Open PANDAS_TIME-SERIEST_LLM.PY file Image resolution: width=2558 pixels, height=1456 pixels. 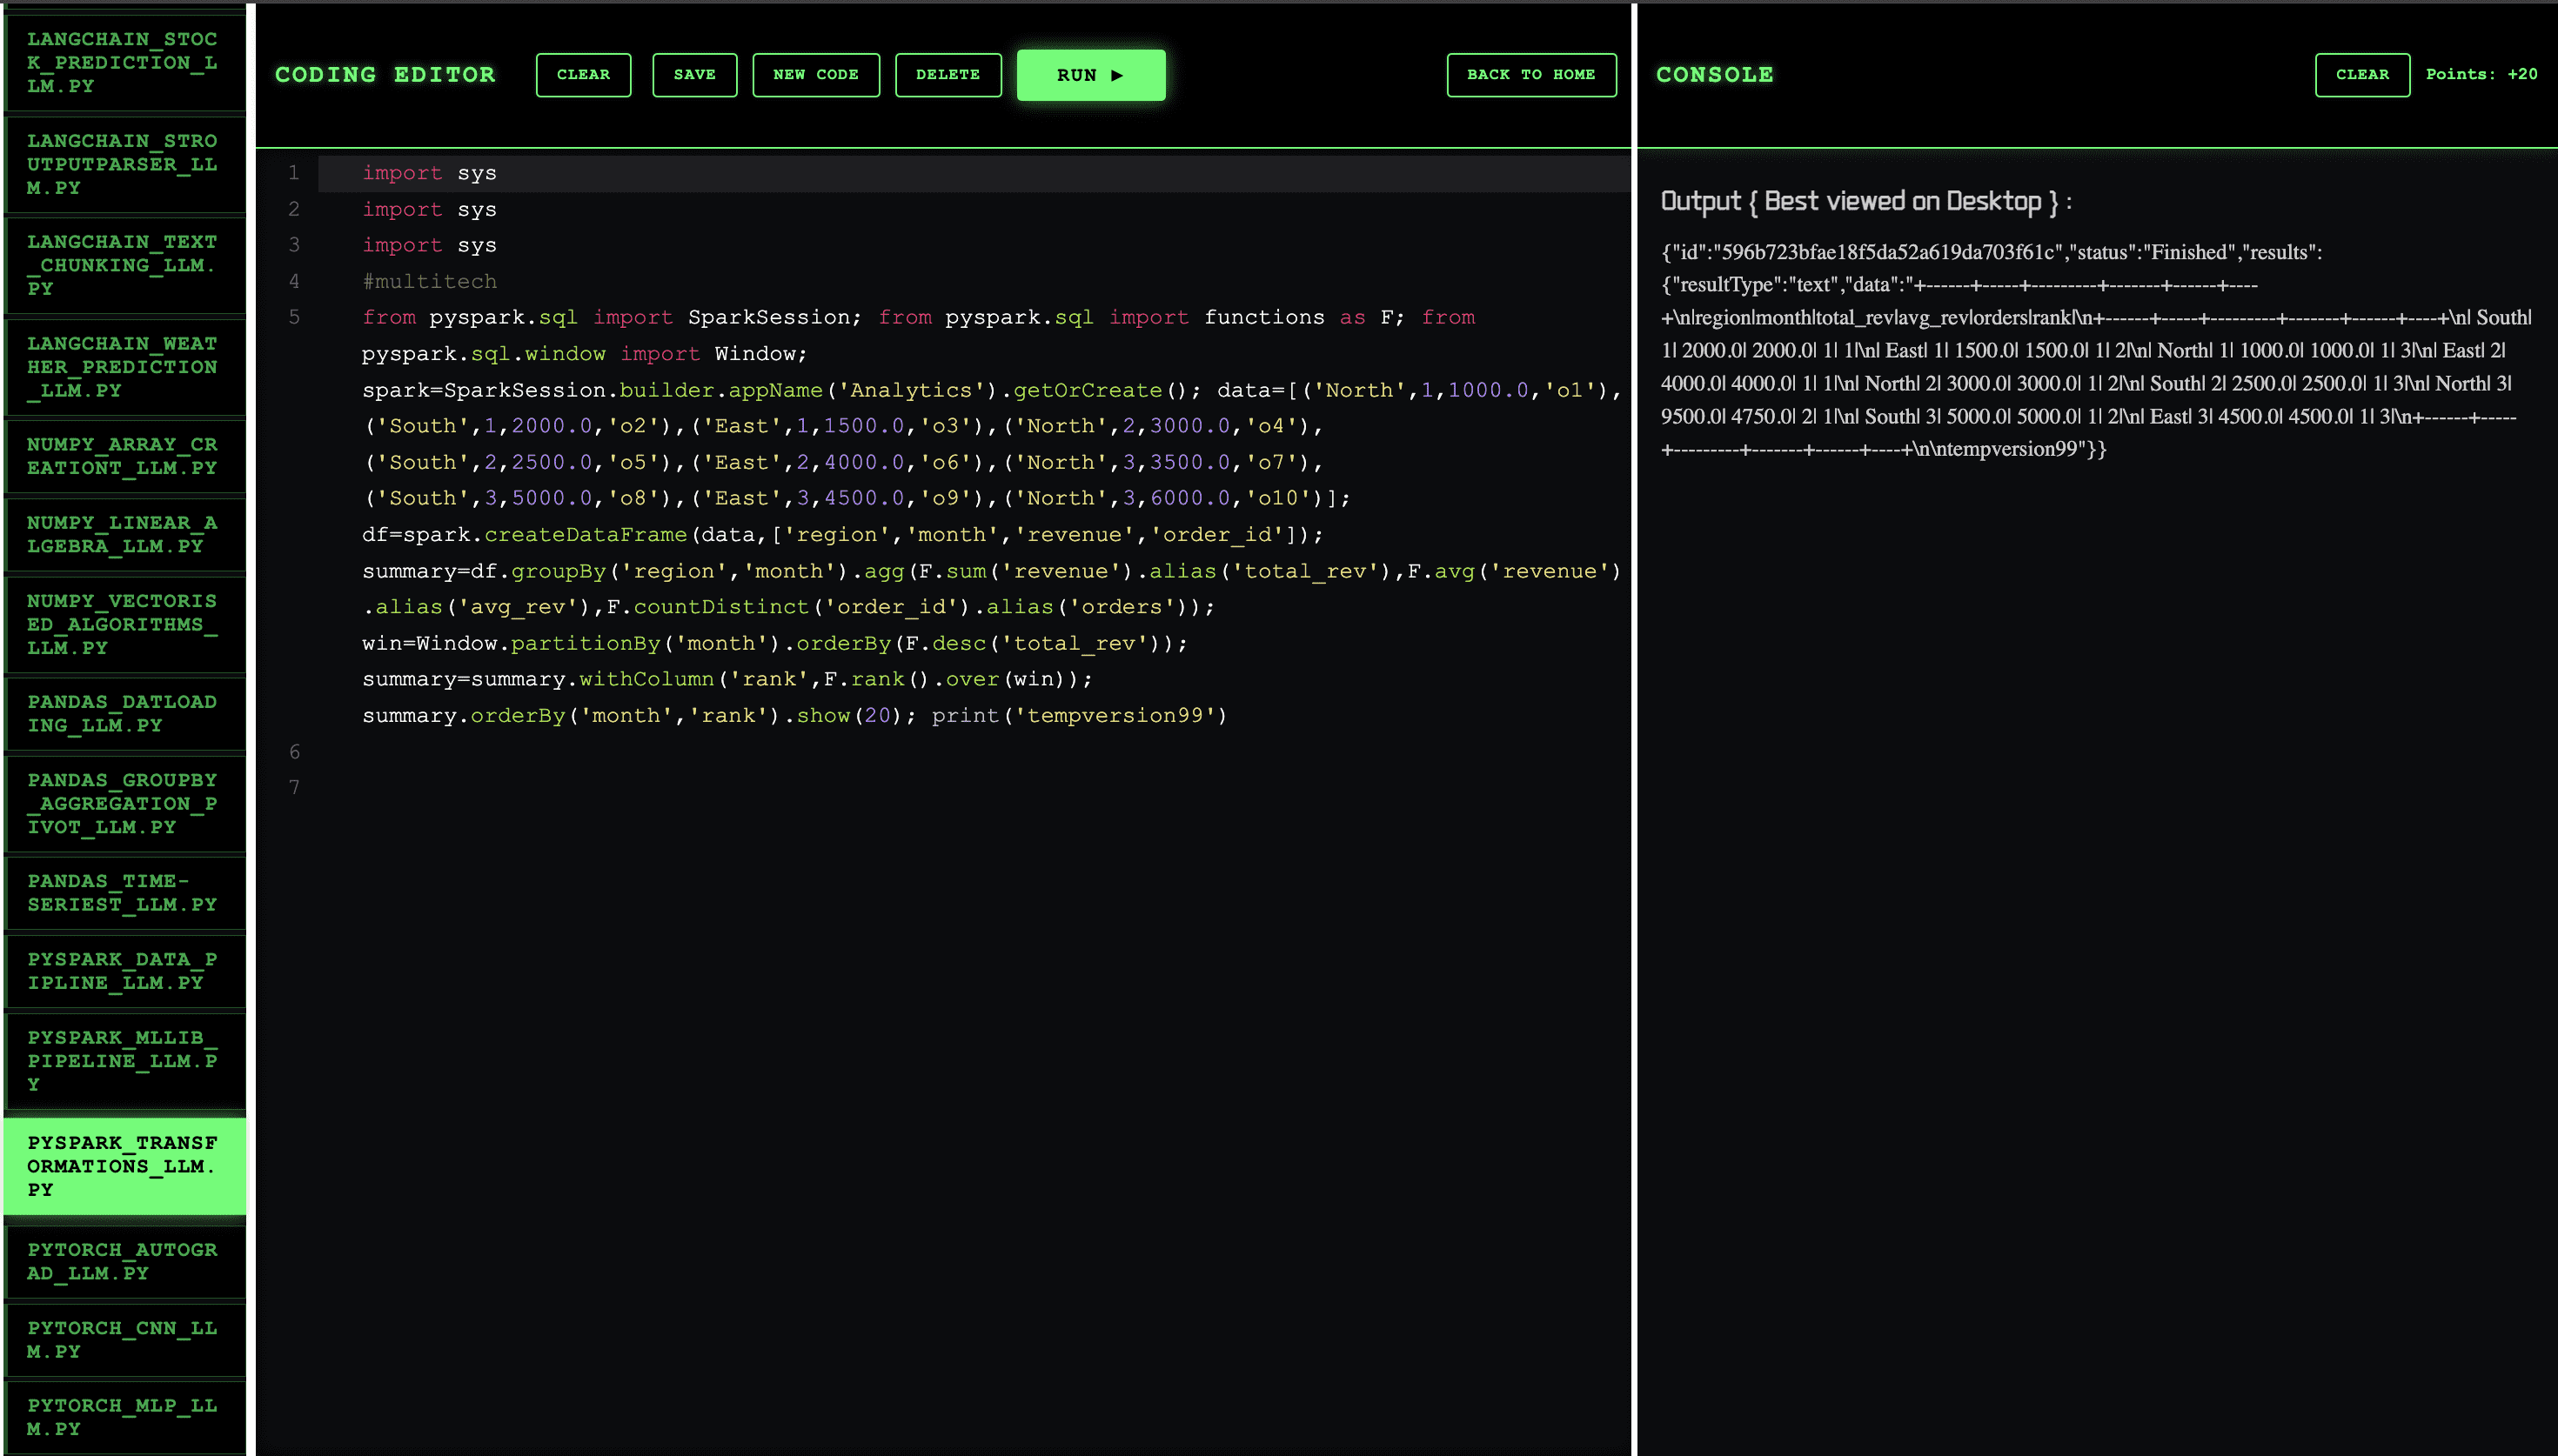click(124, 892)
